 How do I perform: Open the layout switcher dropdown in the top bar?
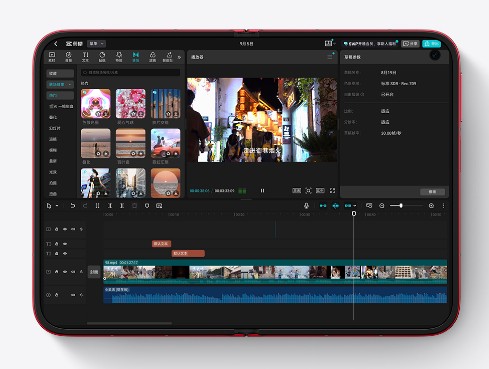329,43
